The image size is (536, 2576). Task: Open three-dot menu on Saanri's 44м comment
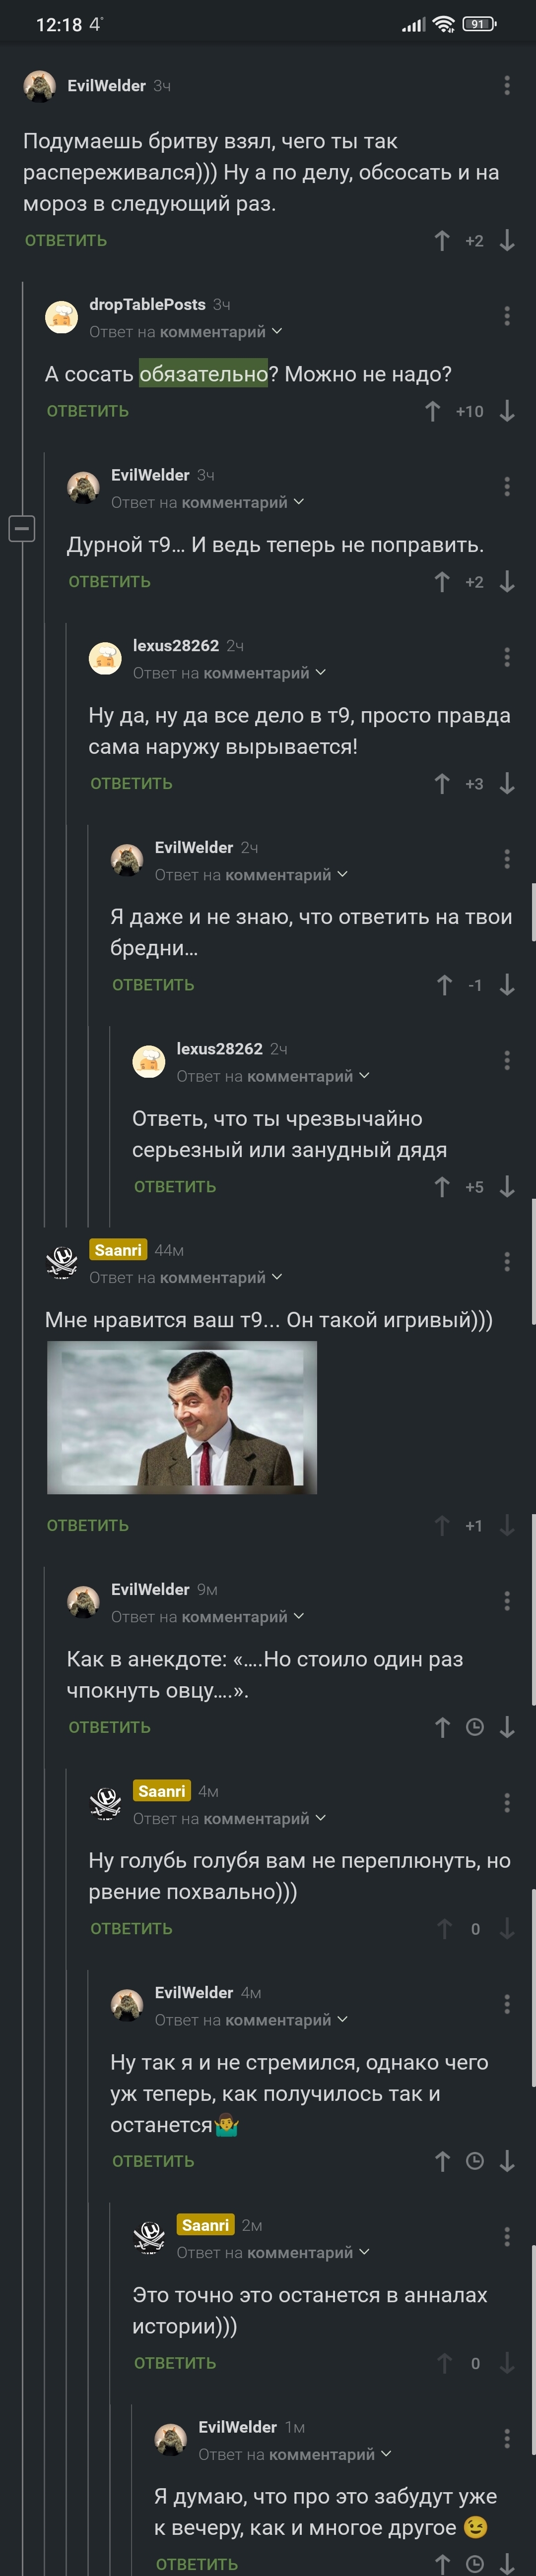coord(507,1262)
